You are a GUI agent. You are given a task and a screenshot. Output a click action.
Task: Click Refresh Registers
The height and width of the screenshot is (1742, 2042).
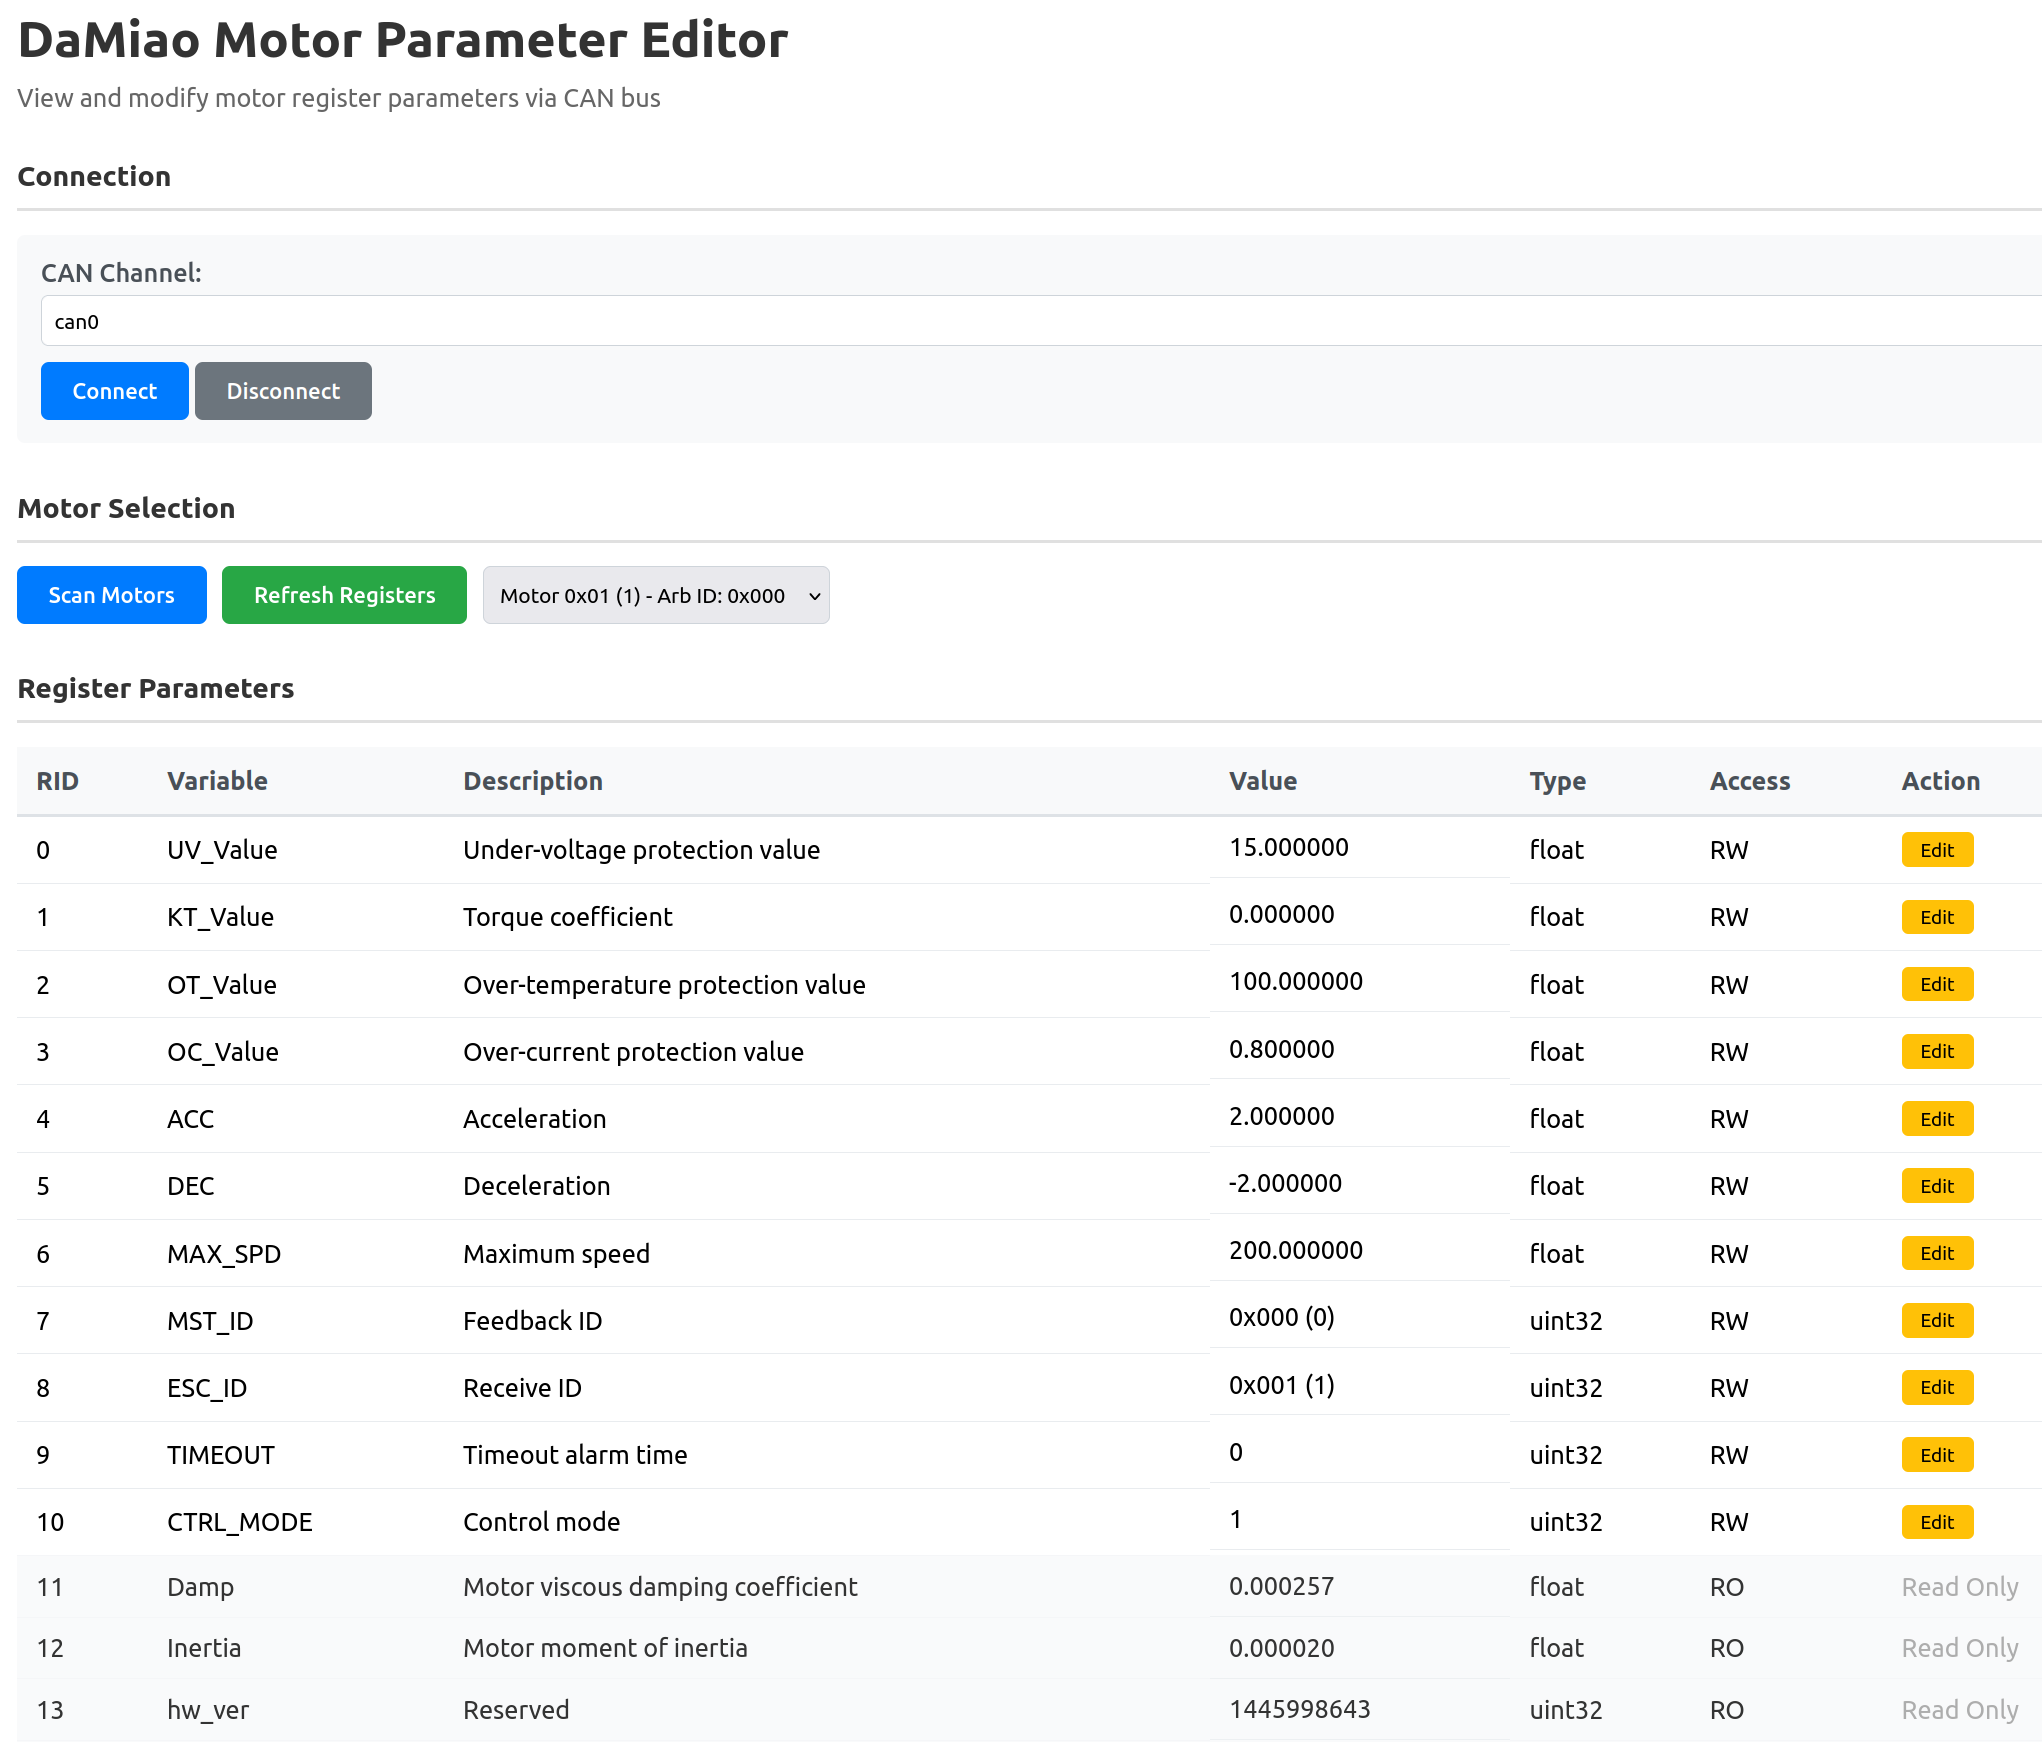[344, 595]
